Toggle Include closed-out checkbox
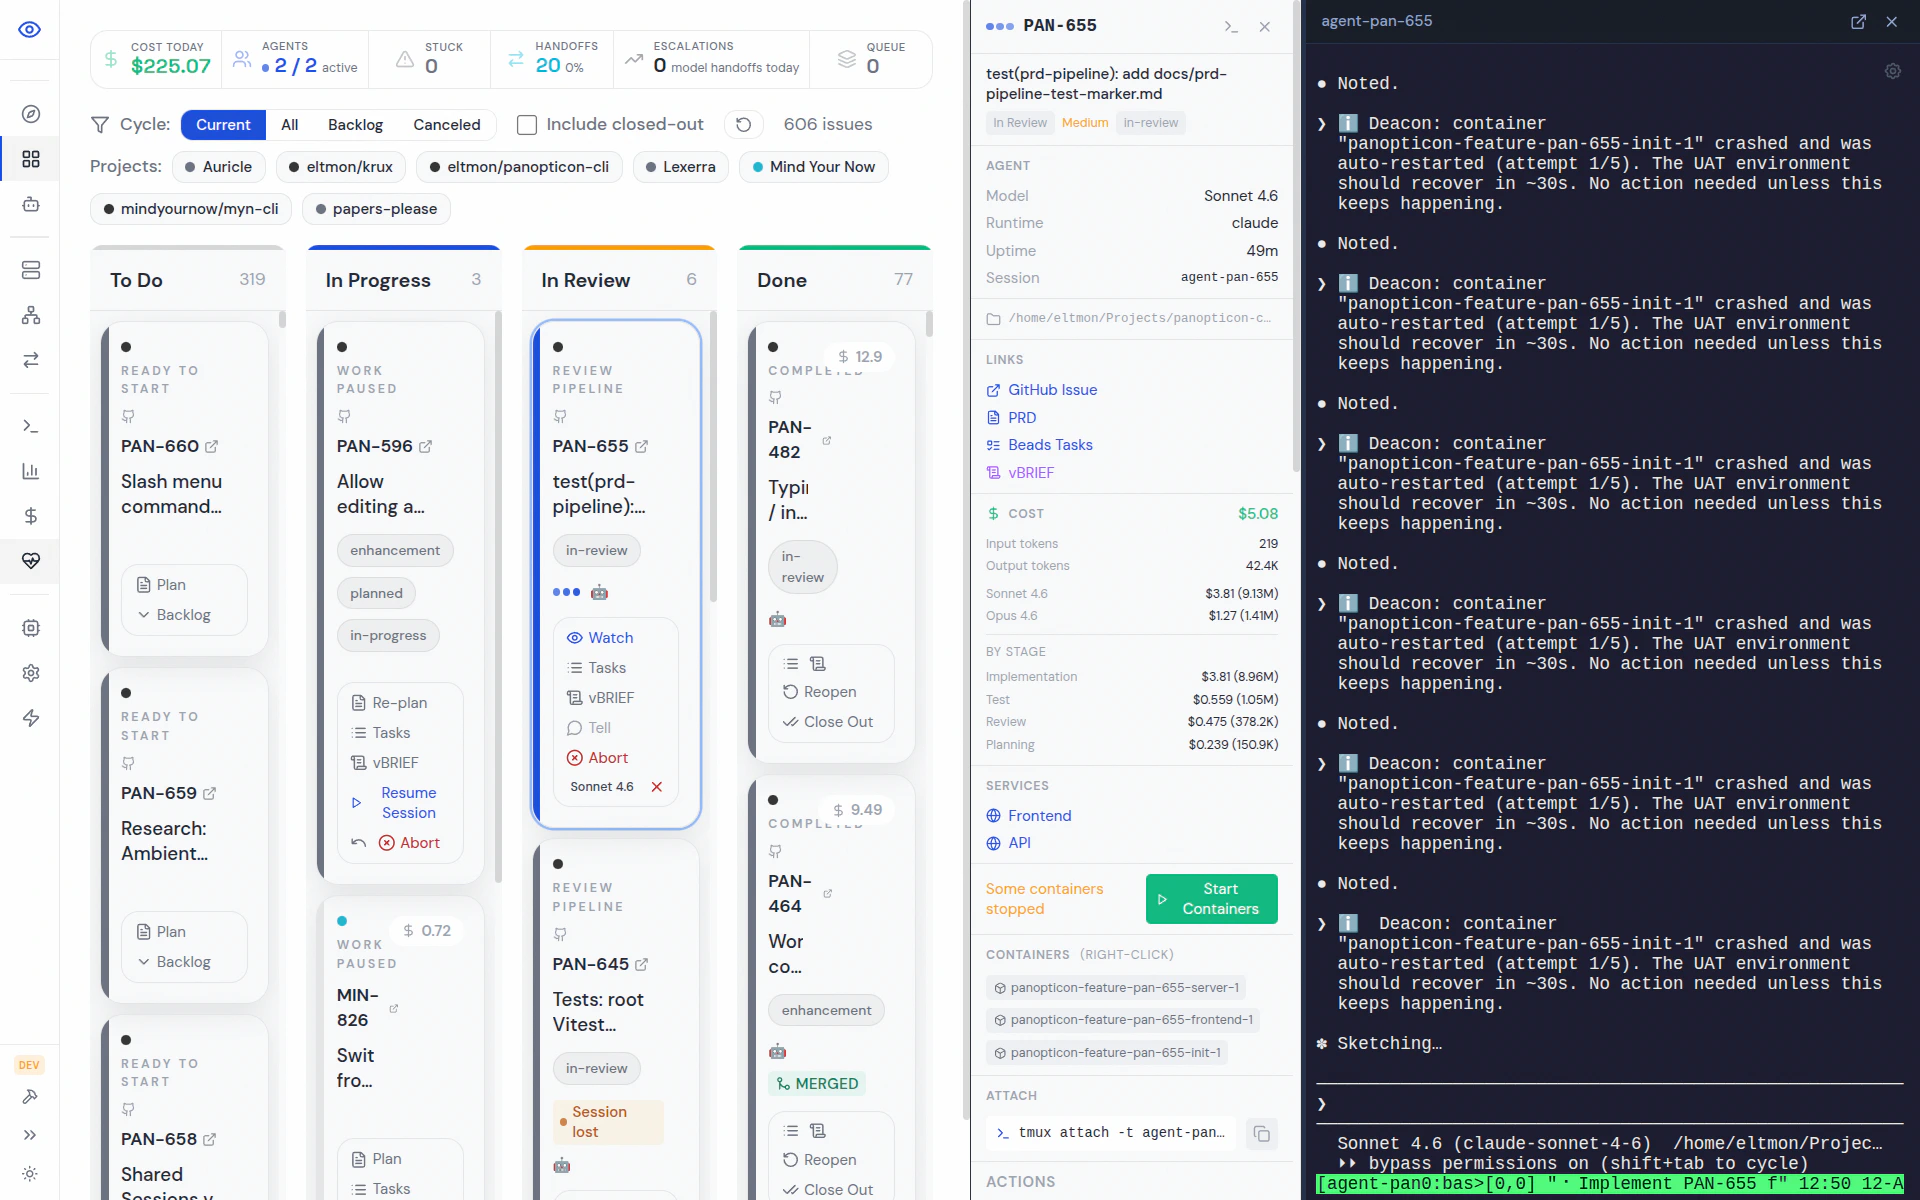Image resolution: width=1920 pixels, height=1200 pixels. click(x=527, y=125)
